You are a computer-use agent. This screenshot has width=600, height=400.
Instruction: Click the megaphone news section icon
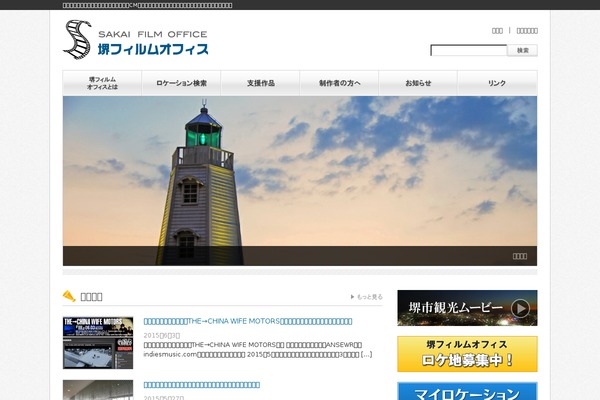(69, 296)
